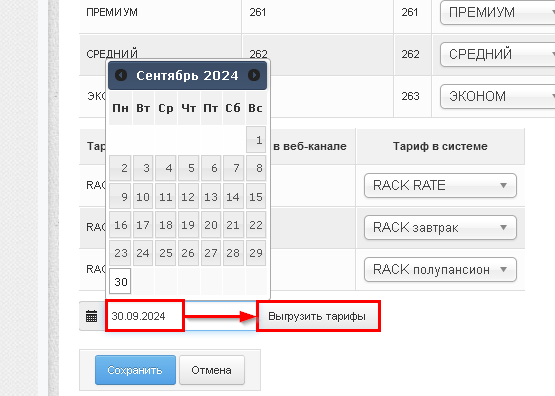Choose day 18 in the calendar
This screenshot has width=555, height=396.
(166, 225)
